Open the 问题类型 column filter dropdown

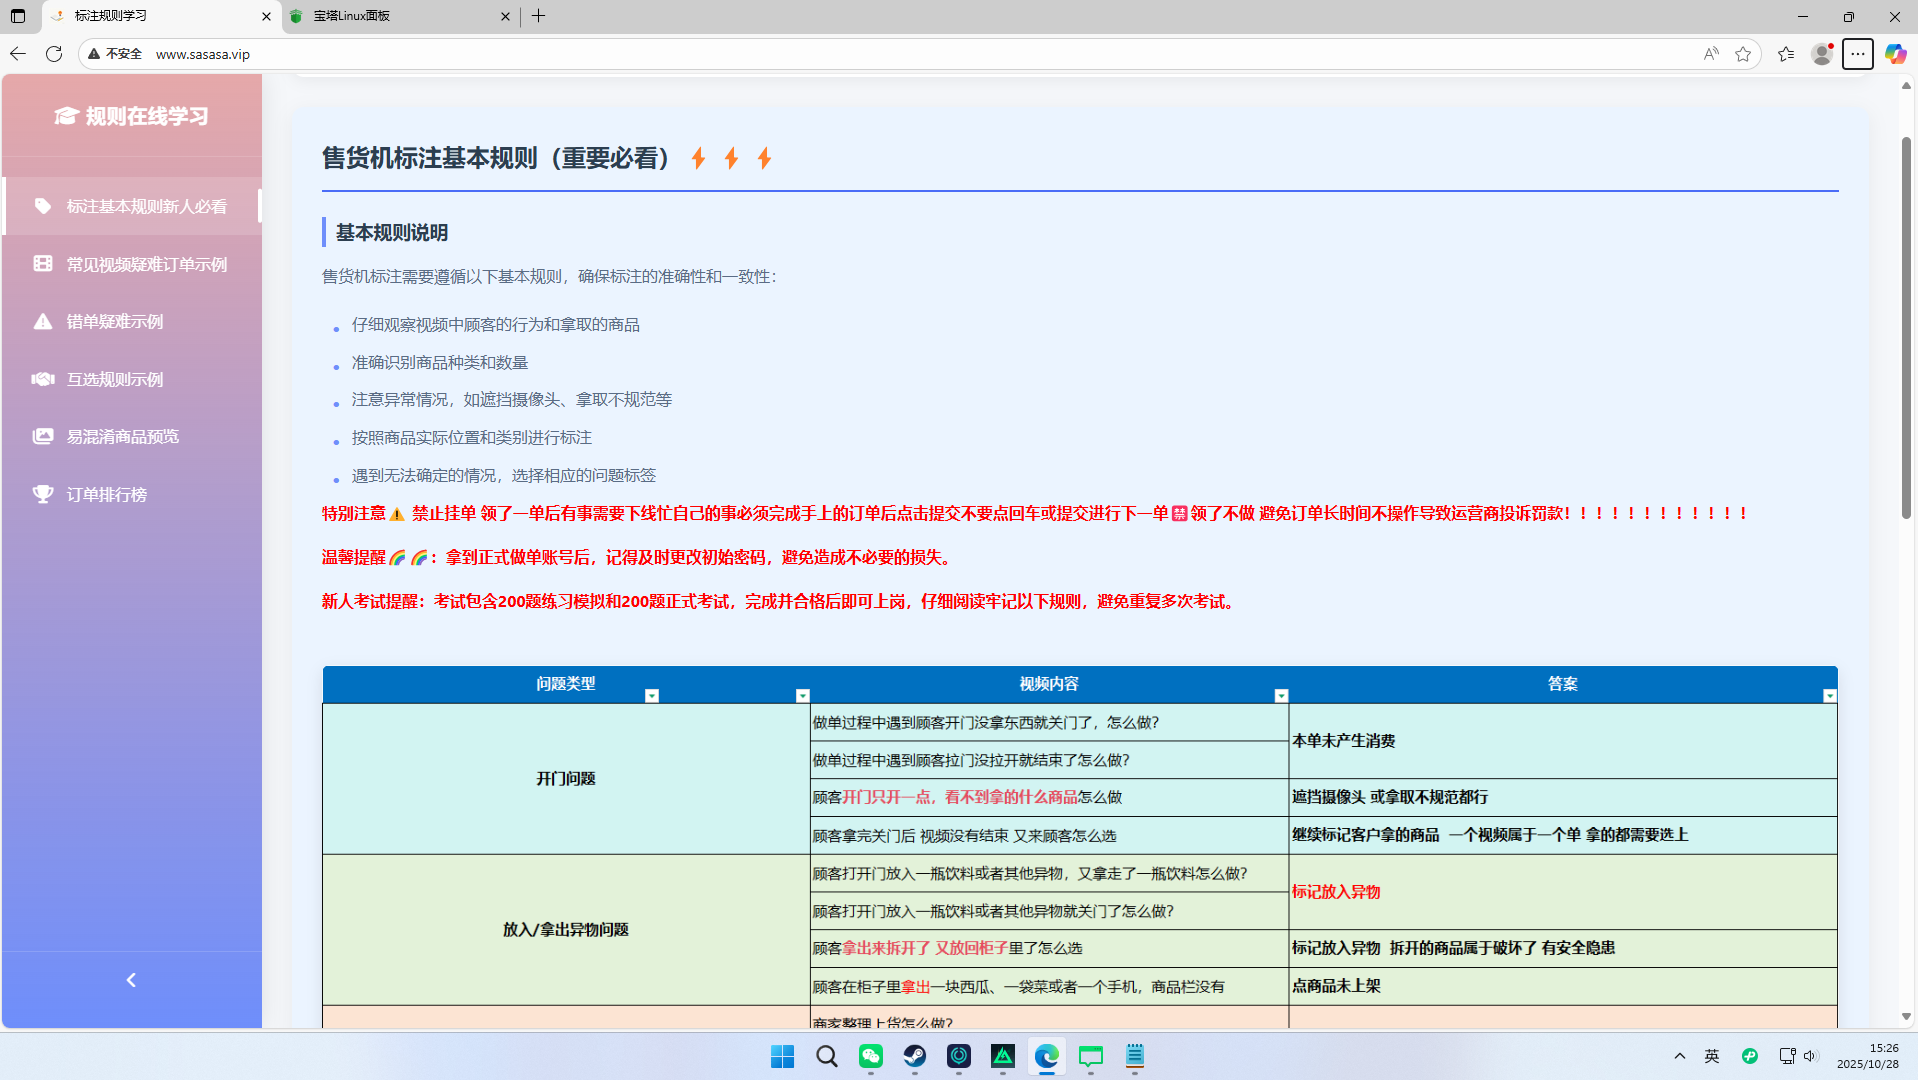coord(652,696)
